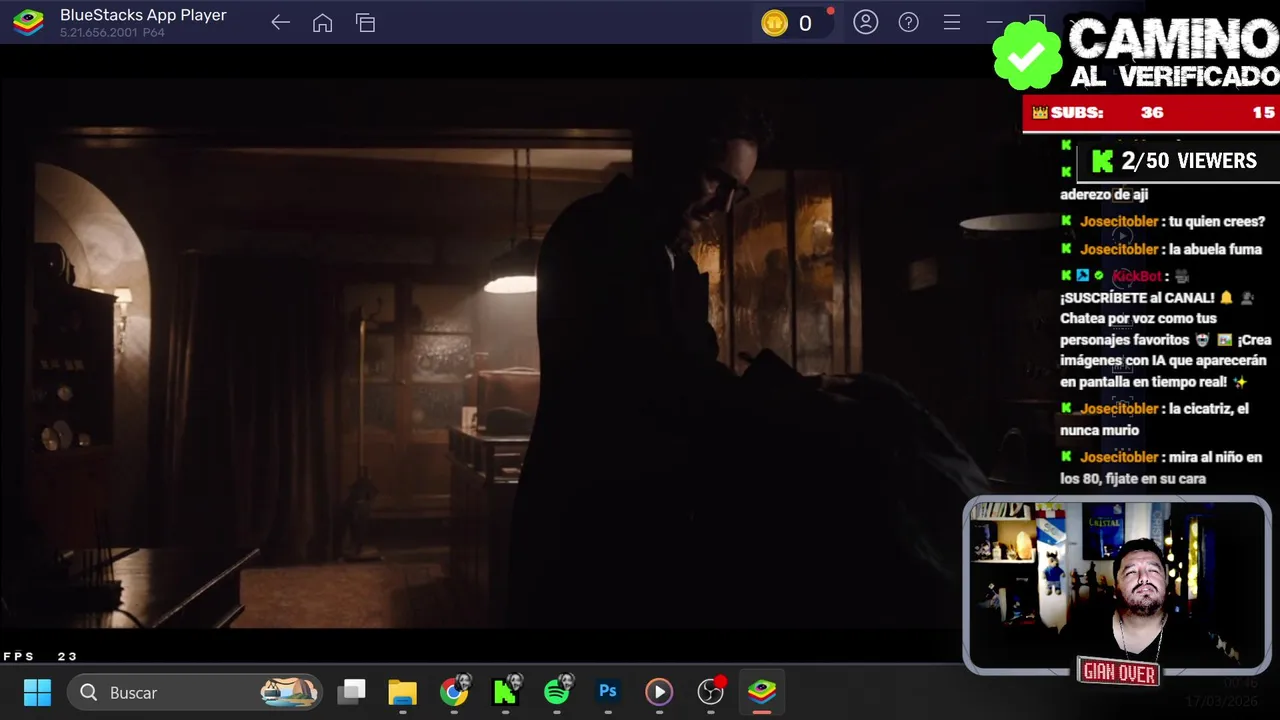This screenshot has width=1280, height=720.
Task: Click the KickBot username in chat
Action: point(1137,276)
